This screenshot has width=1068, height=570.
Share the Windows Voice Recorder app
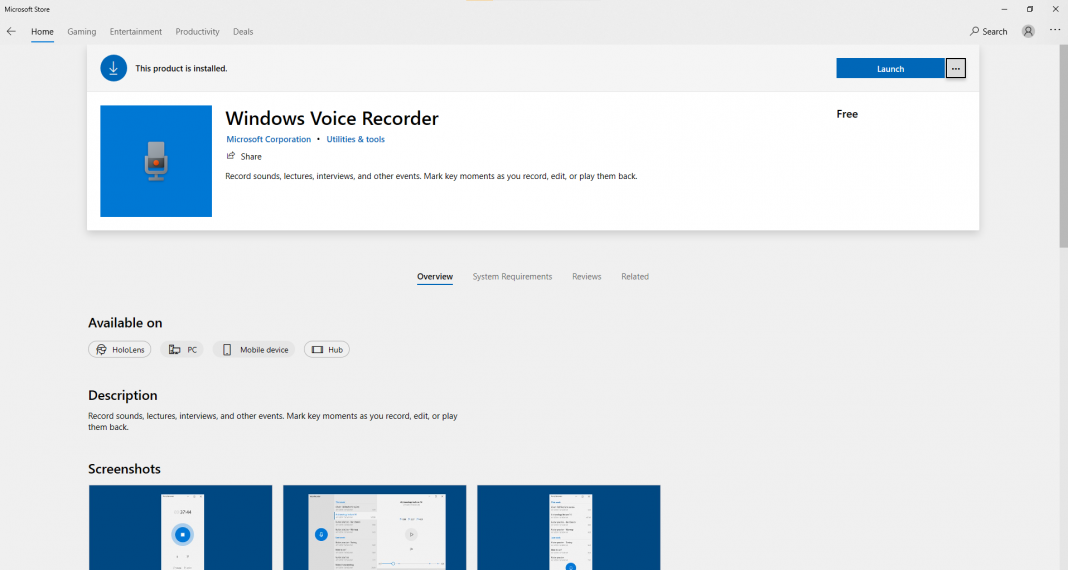pyautogui.click(x=244, y=157)
